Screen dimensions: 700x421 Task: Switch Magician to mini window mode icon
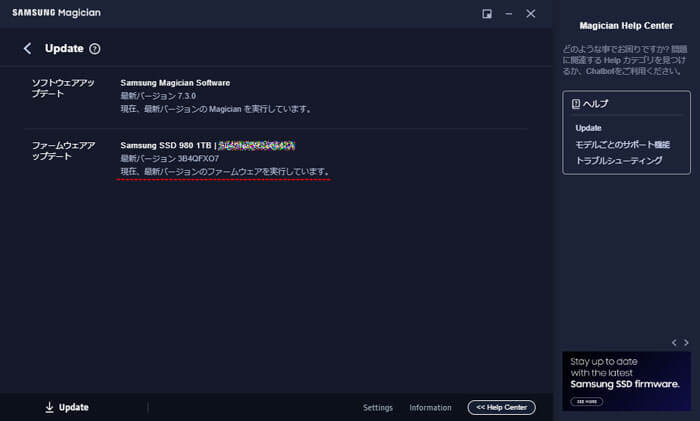(x=487, y=14)
